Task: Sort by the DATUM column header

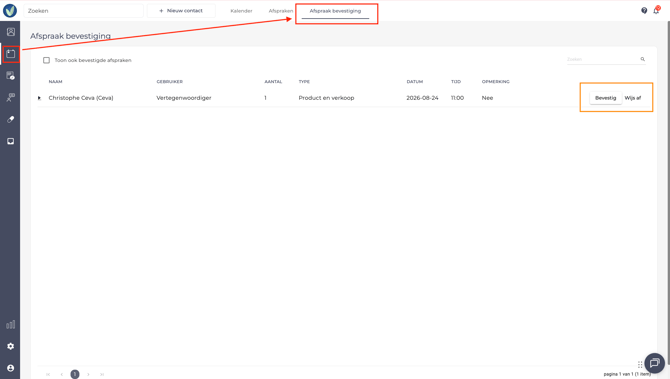Action: click(414, 82)
